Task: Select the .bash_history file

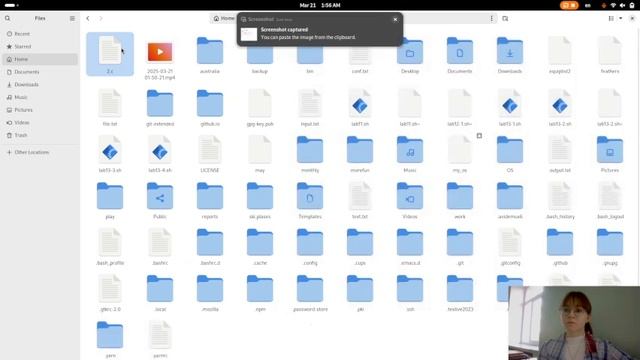Action: (x=560, y=196)
